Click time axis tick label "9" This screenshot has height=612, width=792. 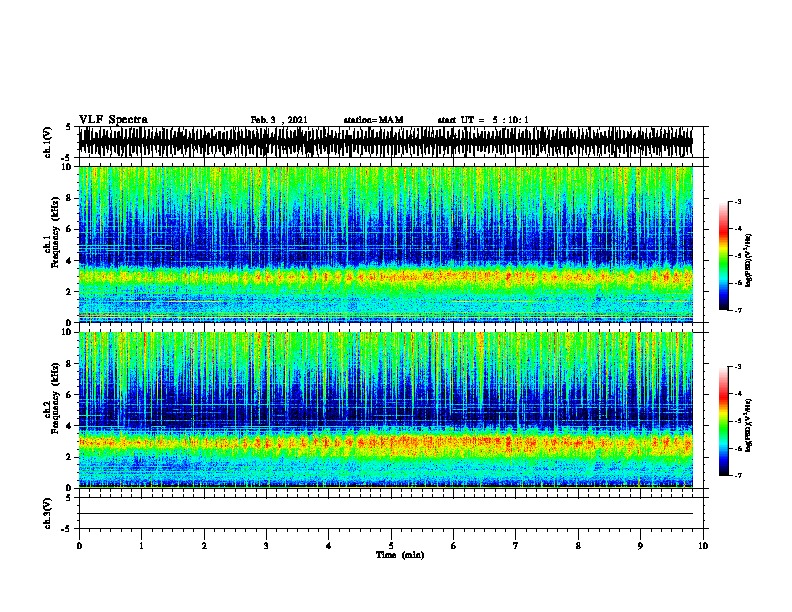pos(640,546)
